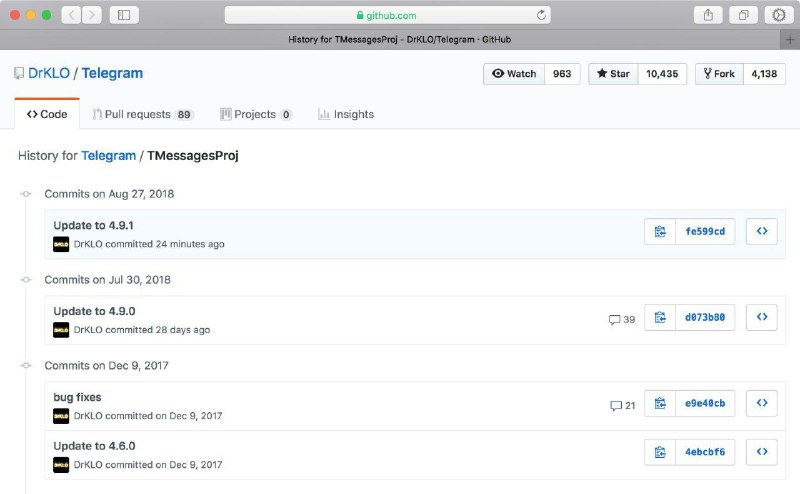This screenshot has width=800, height=494.
Task: Open the commit hash fe599cd
Action: 705,231
